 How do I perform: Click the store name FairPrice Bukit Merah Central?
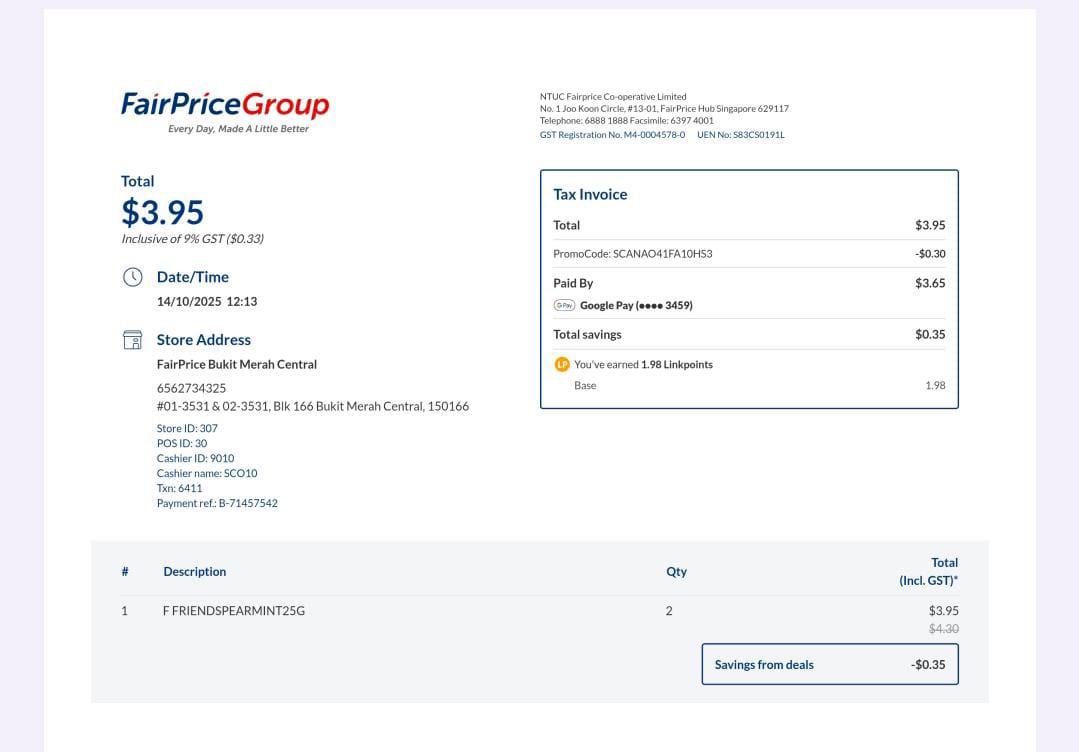point(237,365)
